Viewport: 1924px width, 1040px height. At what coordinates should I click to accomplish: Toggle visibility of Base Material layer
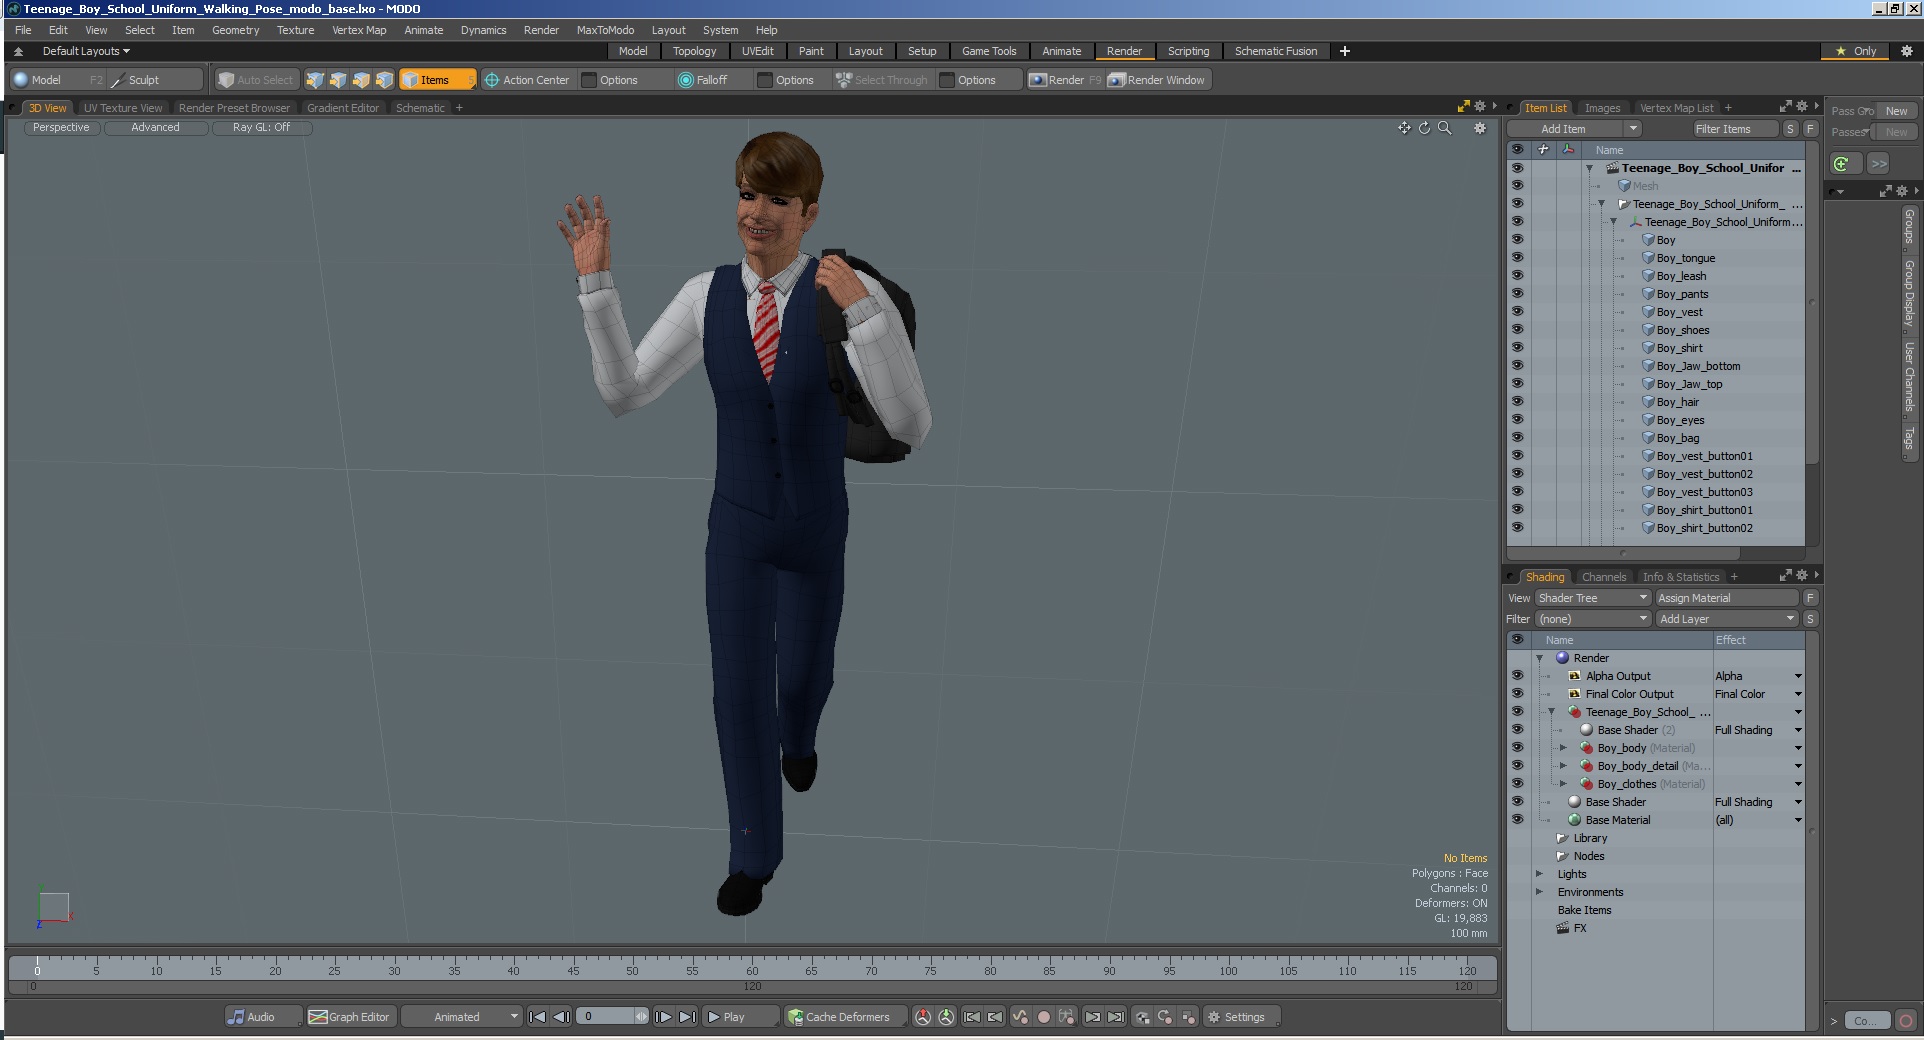click(x=1517, y=820)
